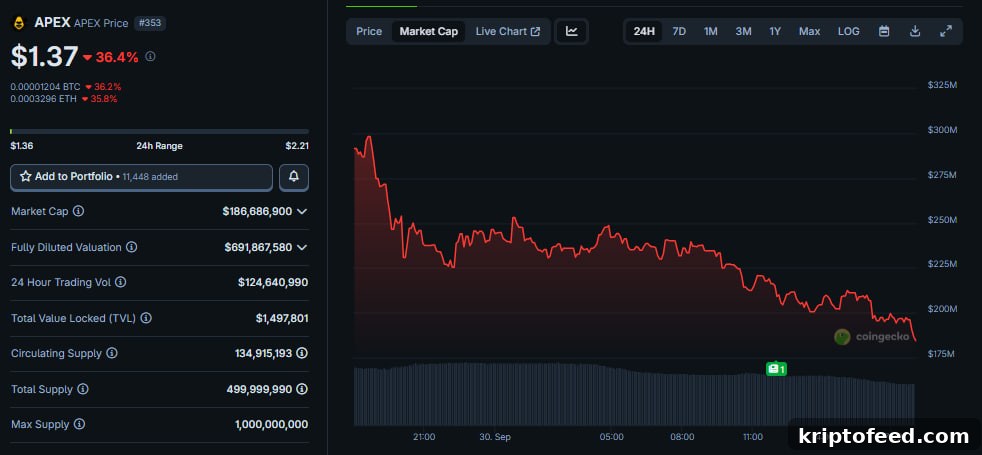Switch to Price chart tab
This screenshot has height=455, width=982.
pos(369,31)
